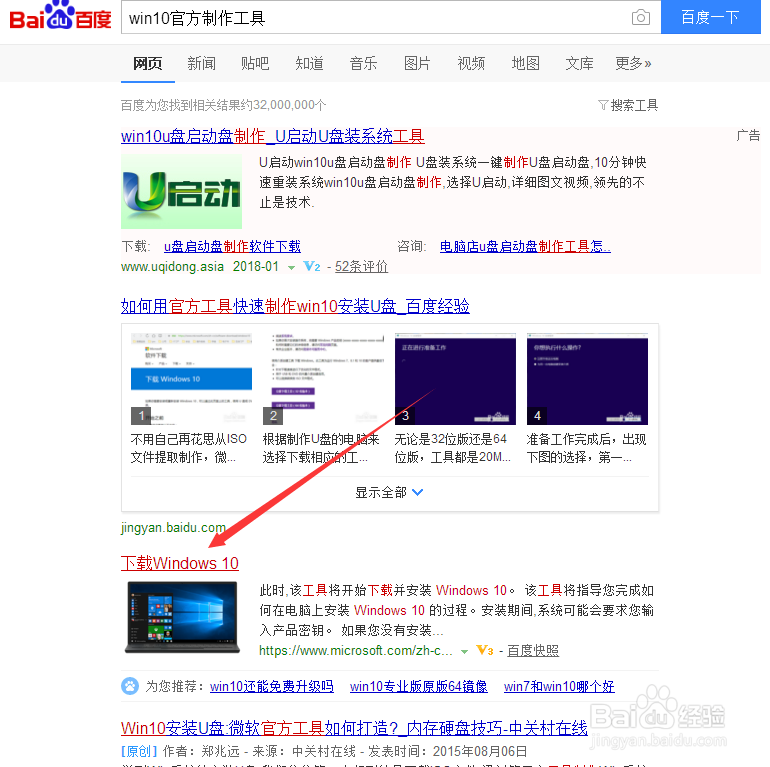The height and width of the screenshot is (767, 770).
Task: Click the www.uqidong.asia URL text
Action: pyautogui.click(x=172, y=267)
